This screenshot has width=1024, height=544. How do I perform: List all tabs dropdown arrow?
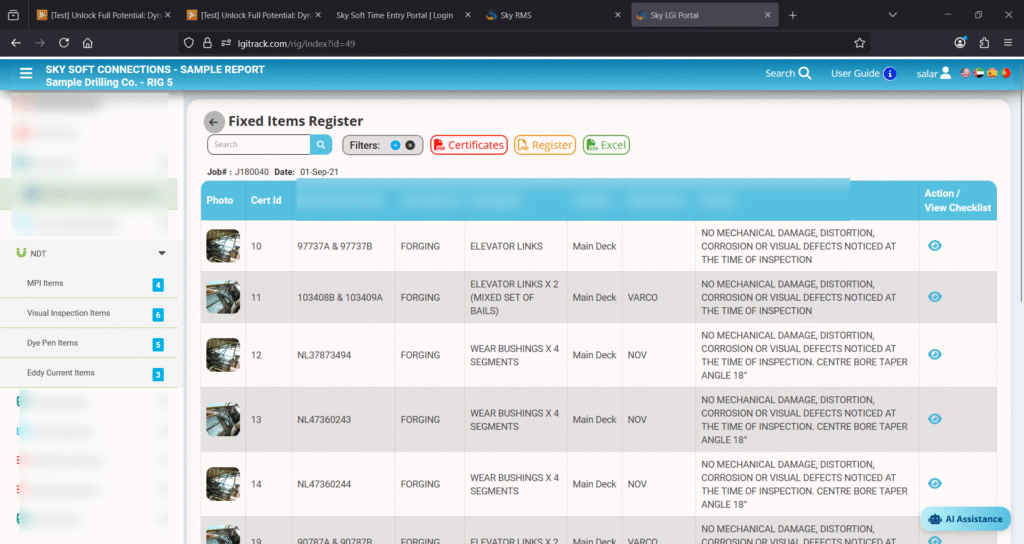tap(892, 15)
